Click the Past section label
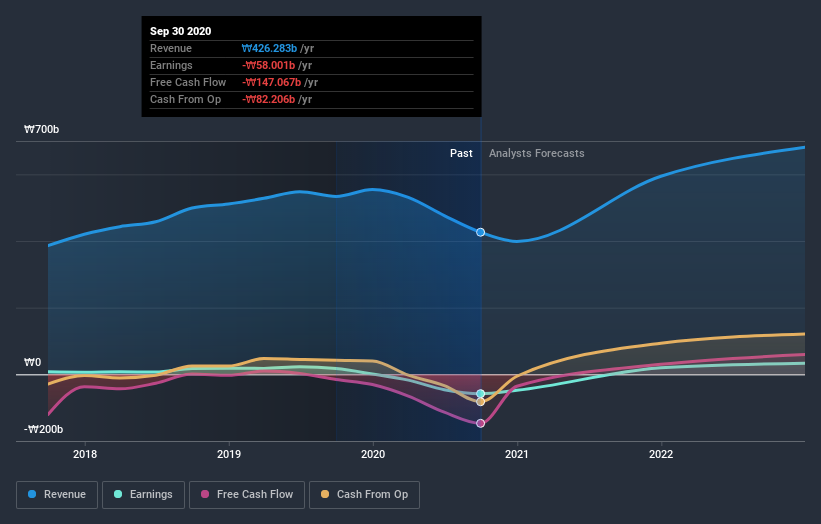Screen dimensions: 821x524 click(461, 153)
